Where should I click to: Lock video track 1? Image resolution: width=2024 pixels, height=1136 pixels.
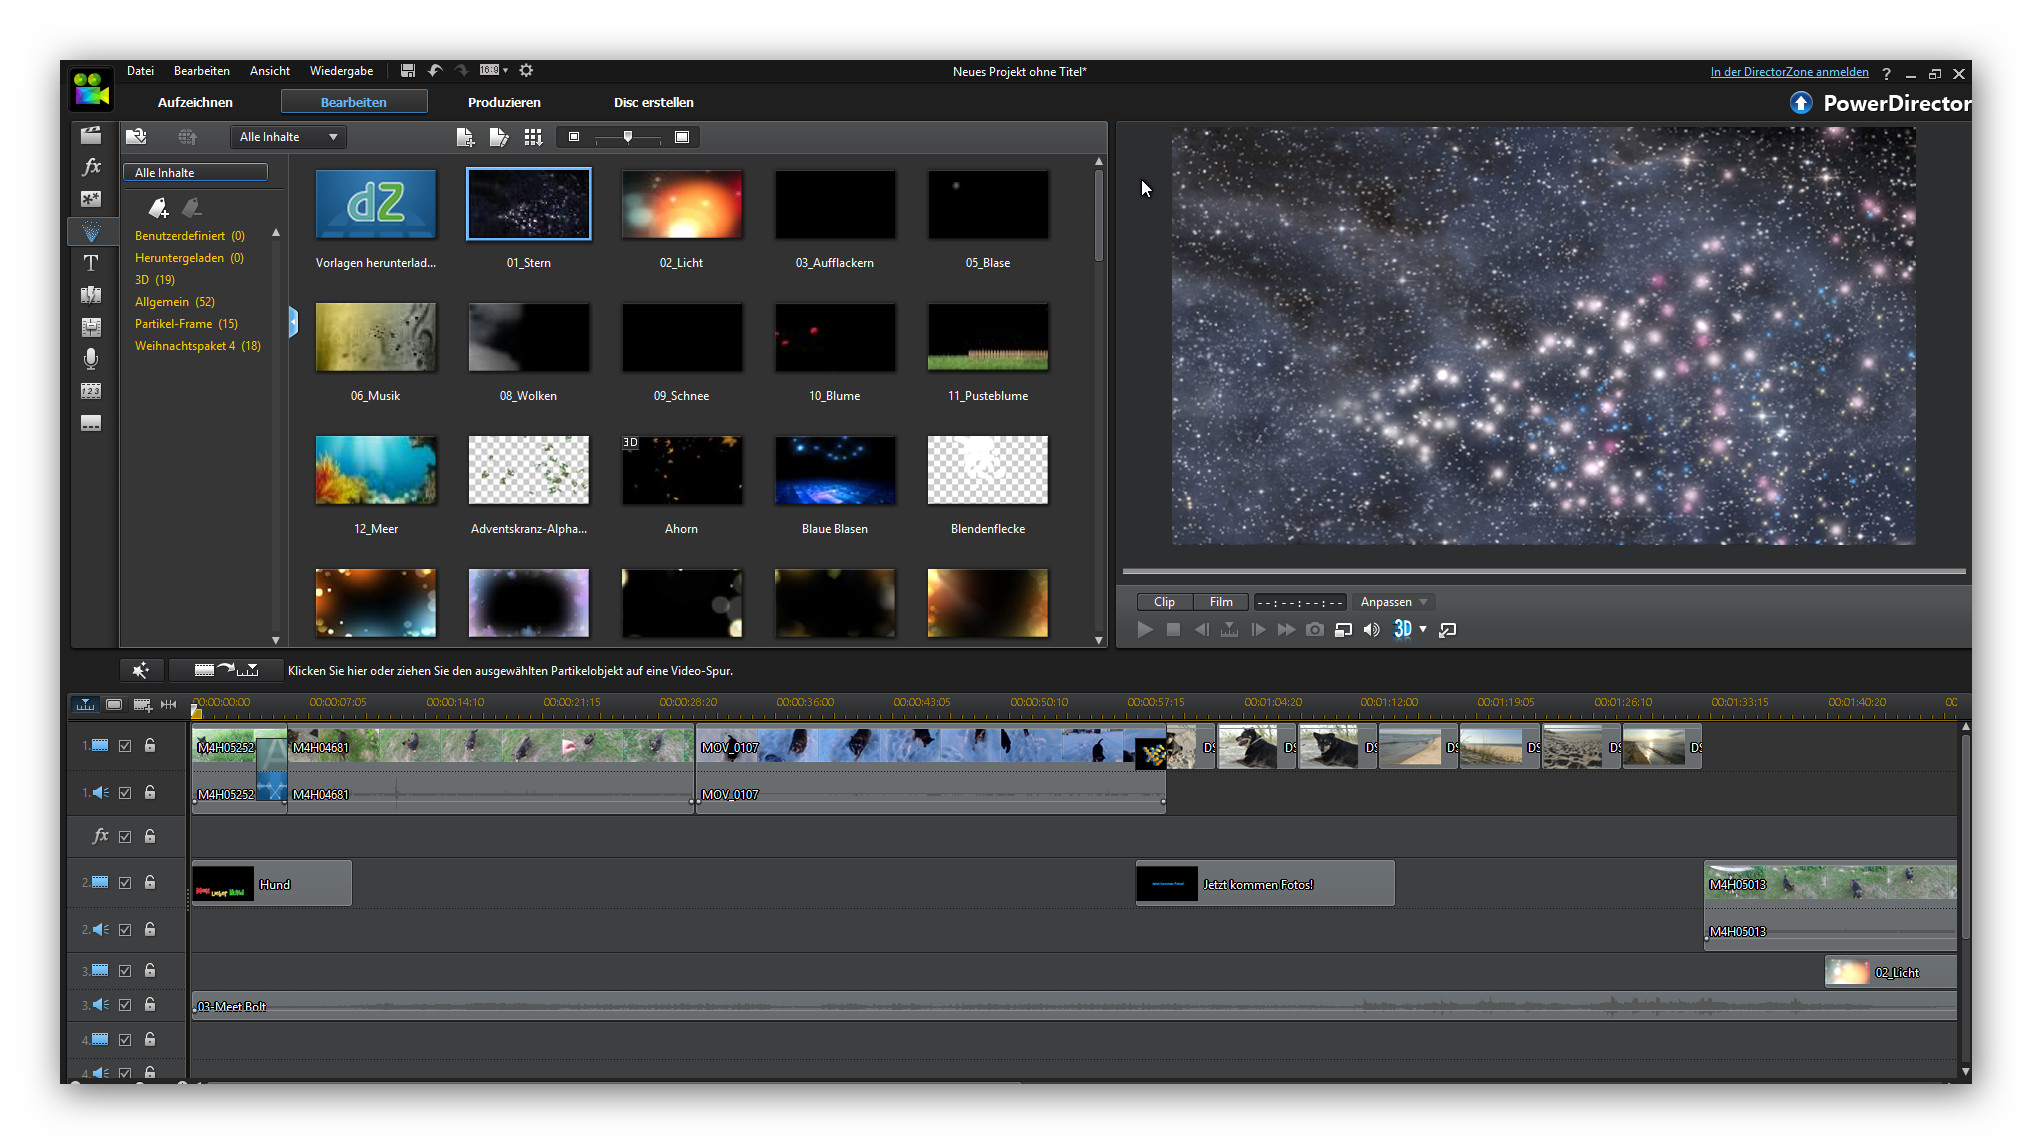pyautogui.click(x=150, y=745)
